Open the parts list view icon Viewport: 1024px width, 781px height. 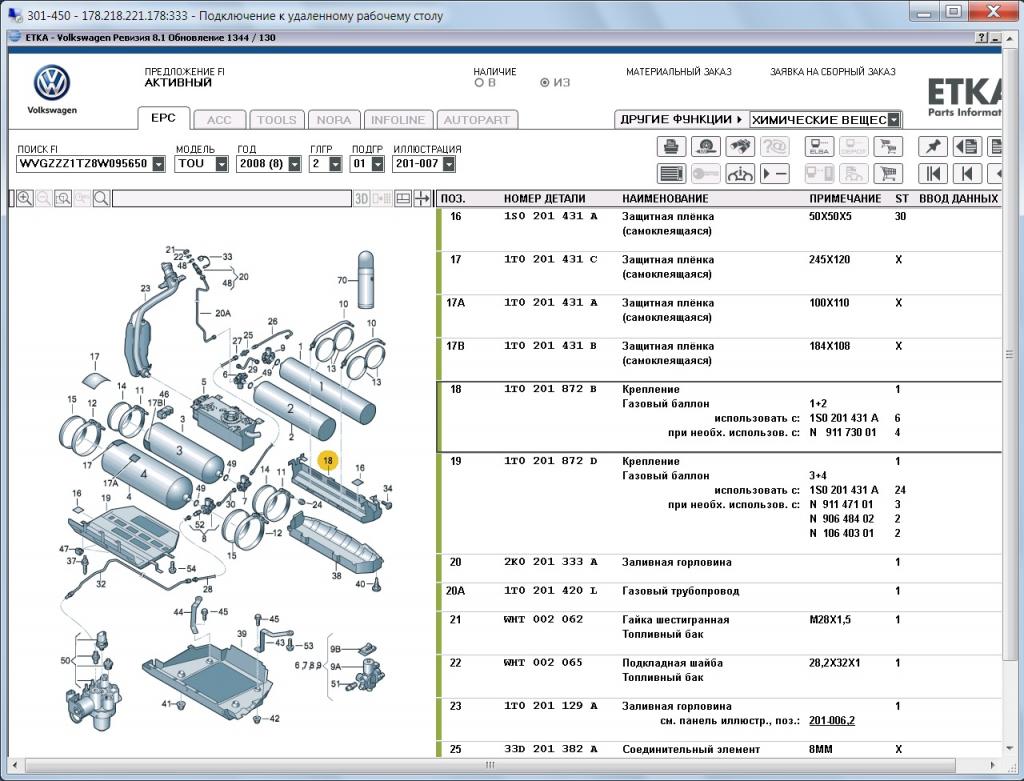[x=671, y=174]
